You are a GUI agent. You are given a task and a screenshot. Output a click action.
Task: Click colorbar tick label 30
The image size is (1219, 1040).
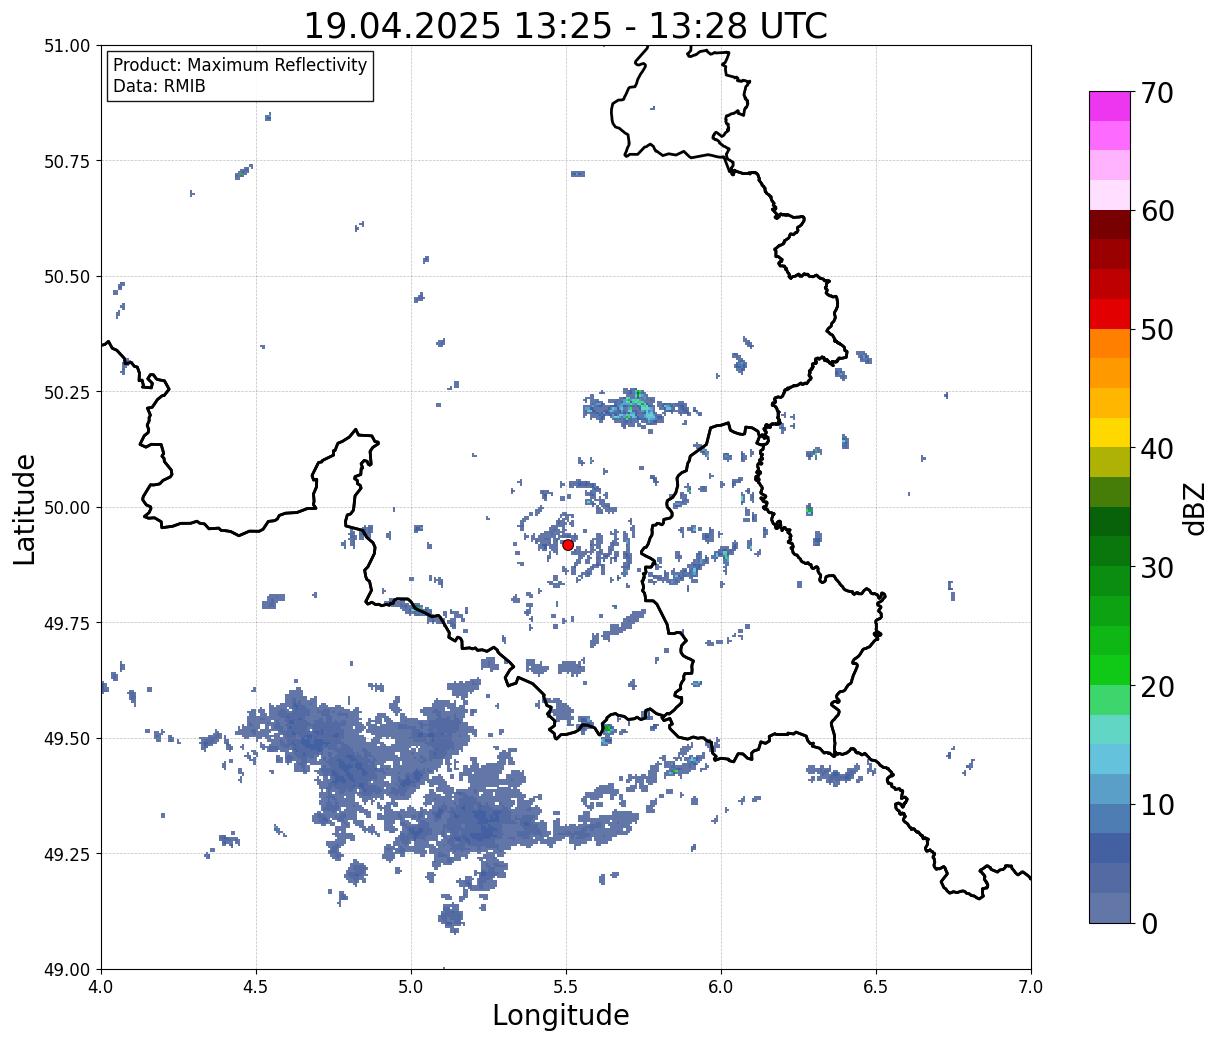point(1156,568)
